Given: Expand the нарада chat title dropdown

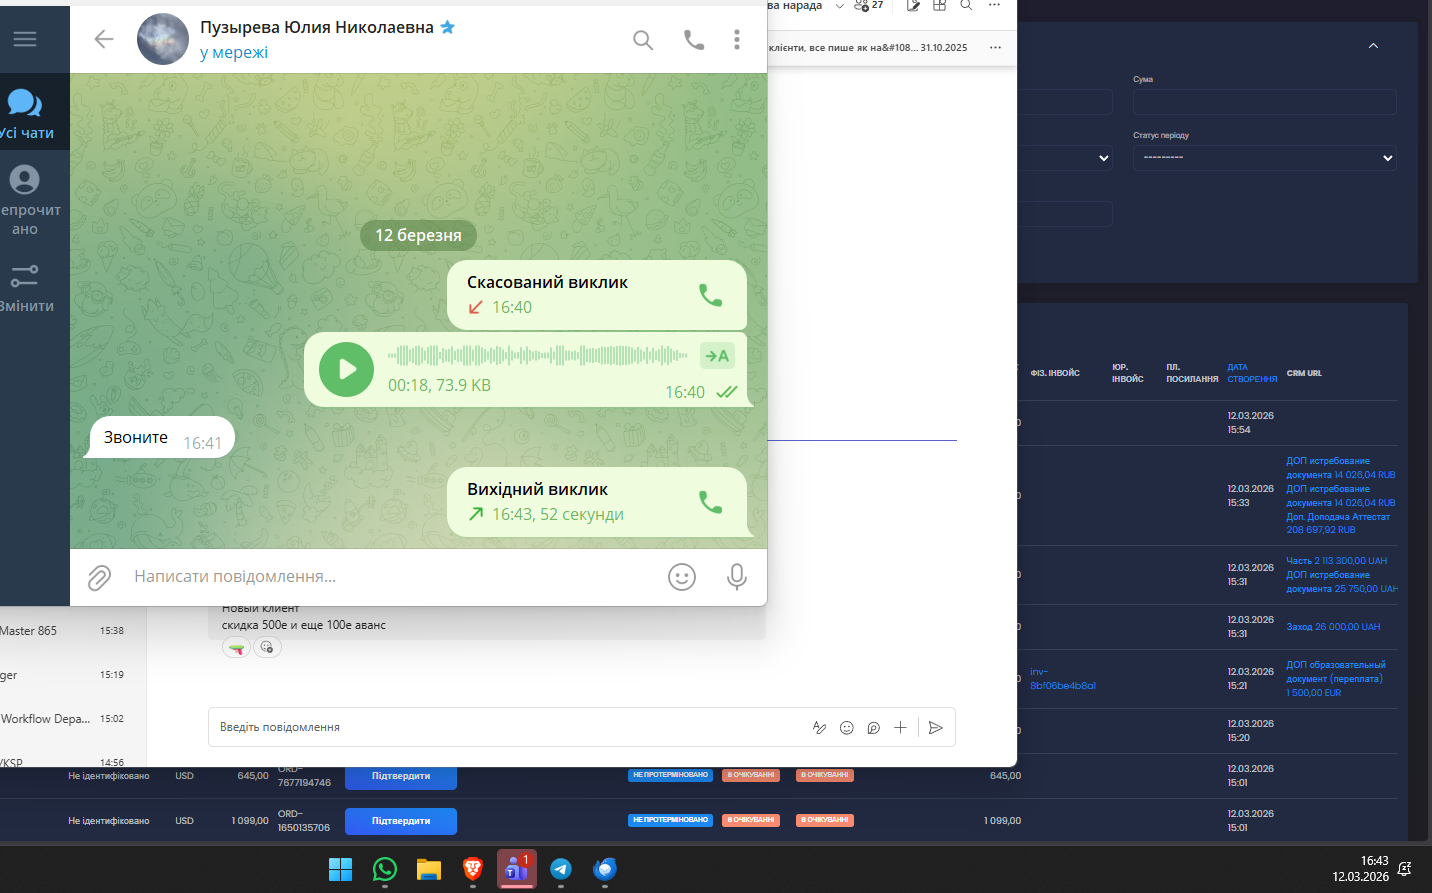Looking at the screenshot, I should (x=840, y=6).
